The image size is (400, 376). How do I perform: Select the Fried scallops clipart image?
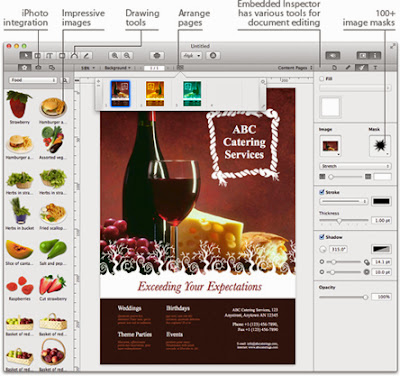click(x=53, y=213)
